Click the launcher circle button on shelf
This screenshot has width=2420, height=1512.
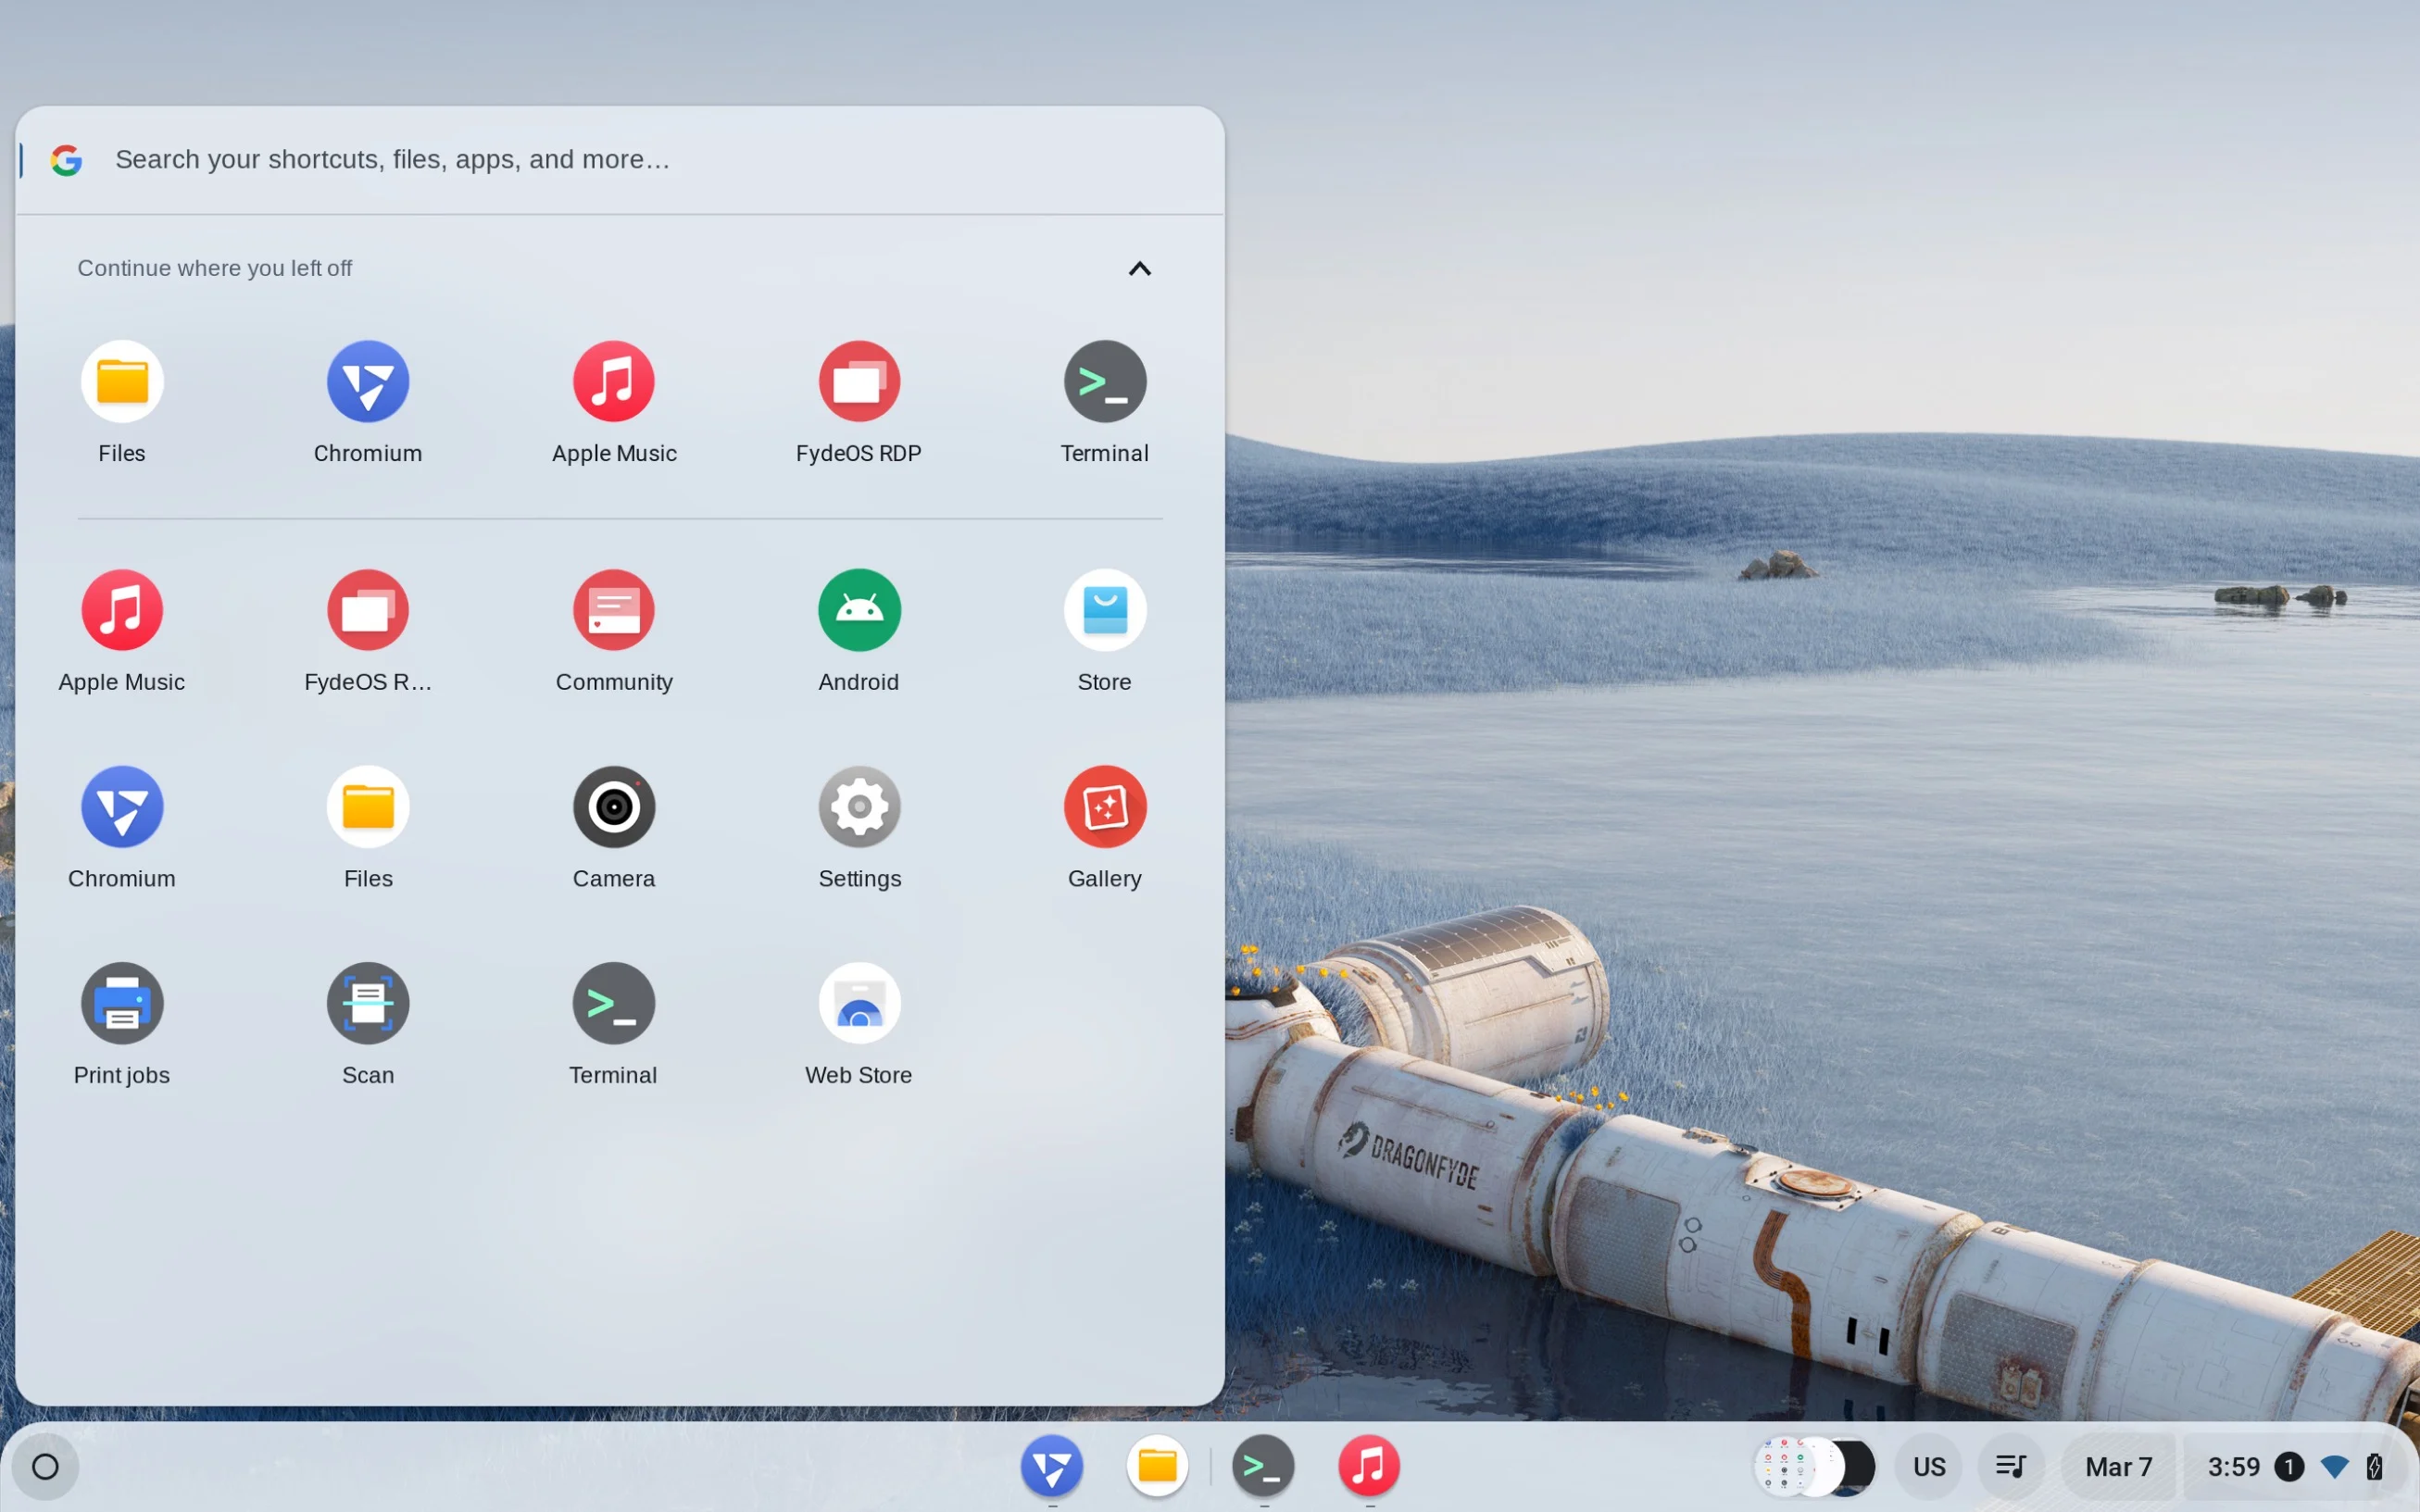(x=45, y=1466)
